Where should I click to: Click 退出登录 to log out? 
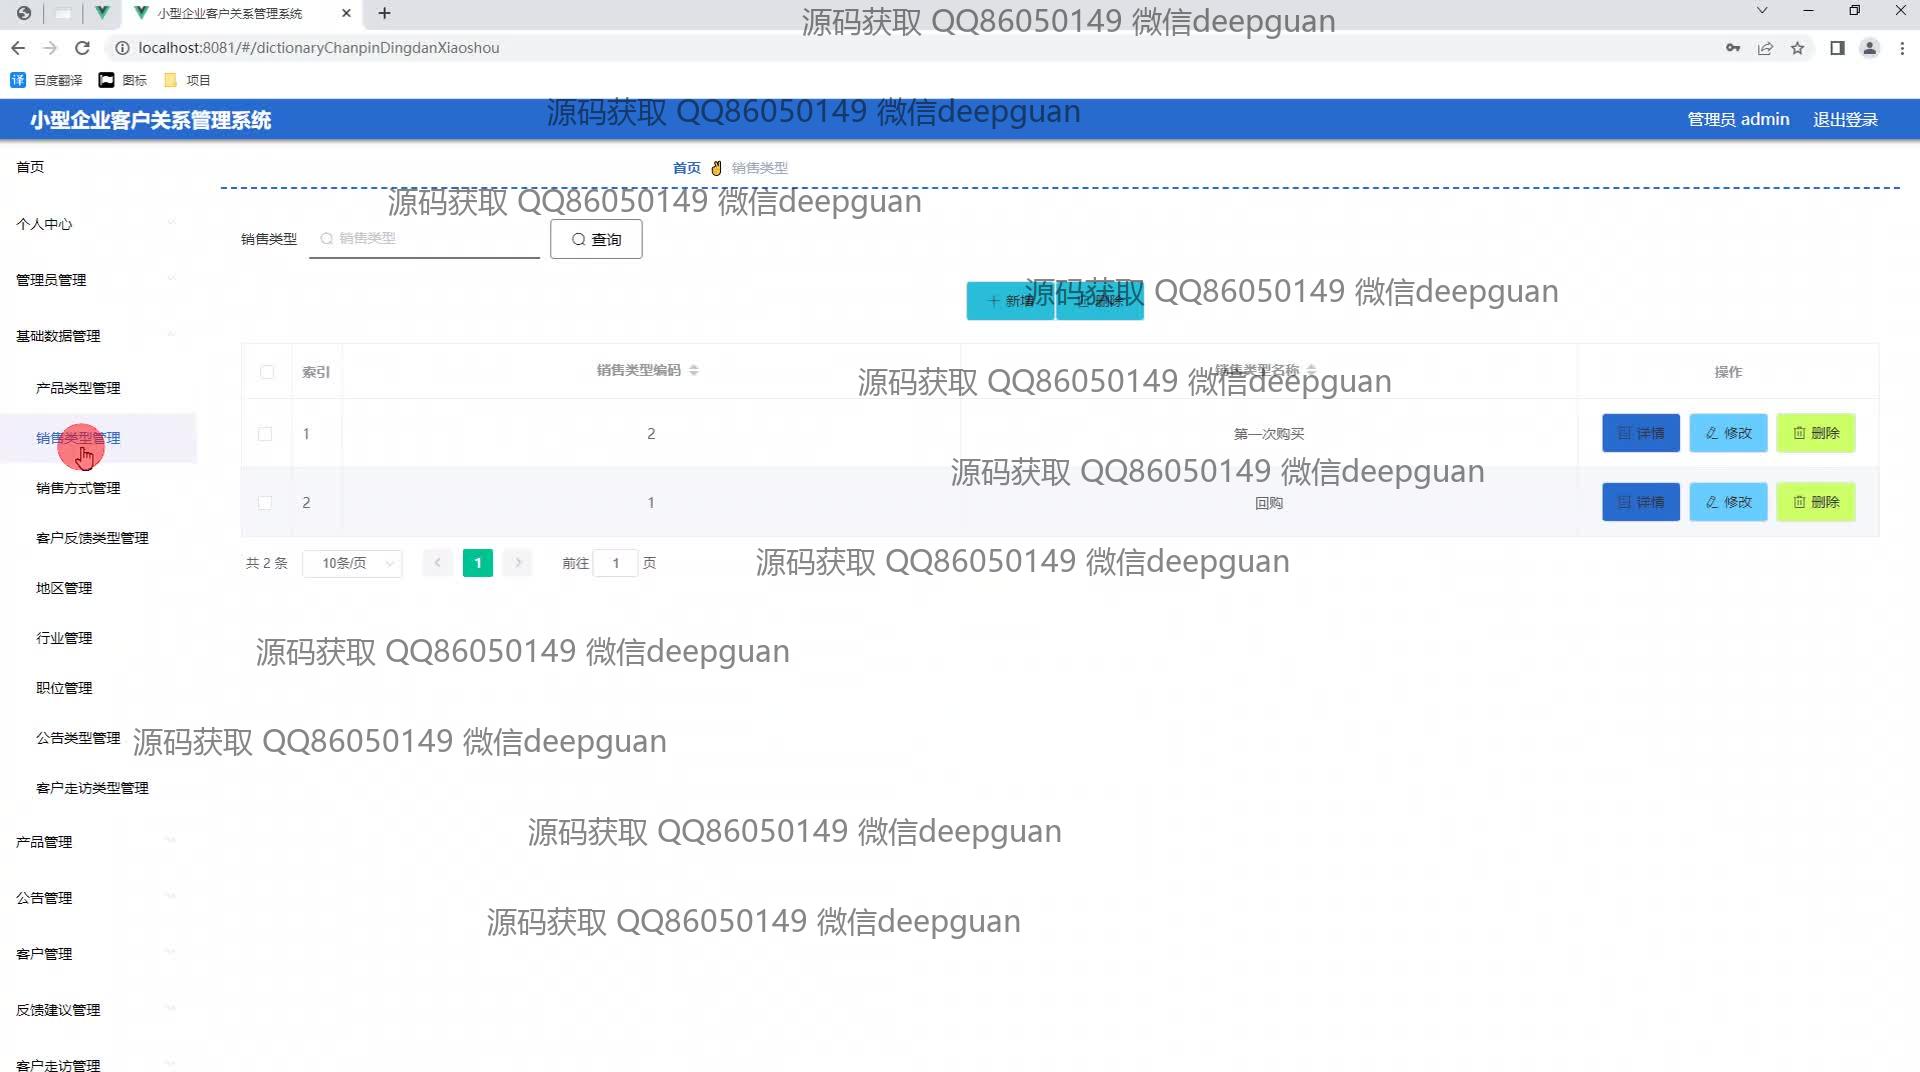click(x=1845, y=120)
